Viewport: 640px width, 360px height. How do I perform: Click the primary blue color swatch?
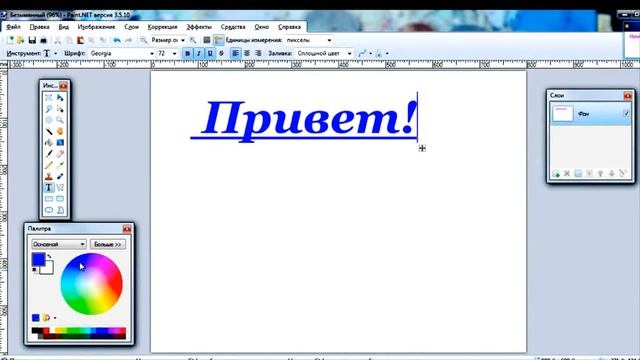click(38, 259)
